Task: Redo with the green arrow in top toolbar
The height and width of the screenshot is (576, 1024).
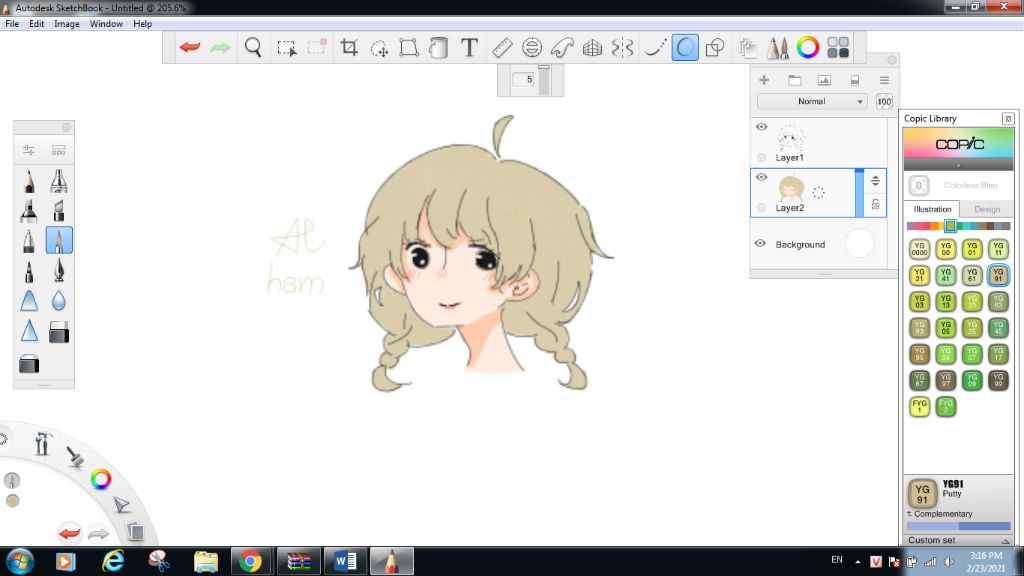Action: (x=221, y=47)
